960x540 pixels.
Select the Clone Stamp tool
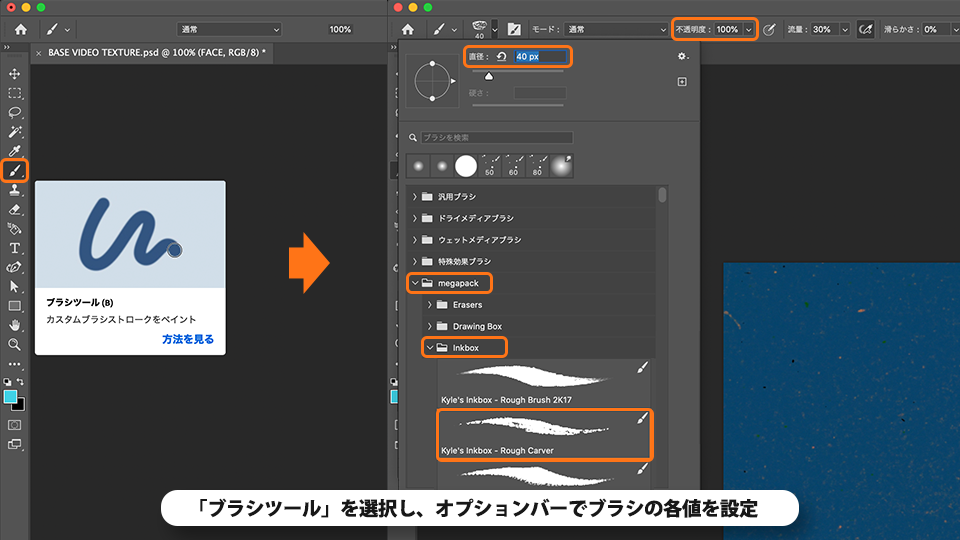point(15,190)
